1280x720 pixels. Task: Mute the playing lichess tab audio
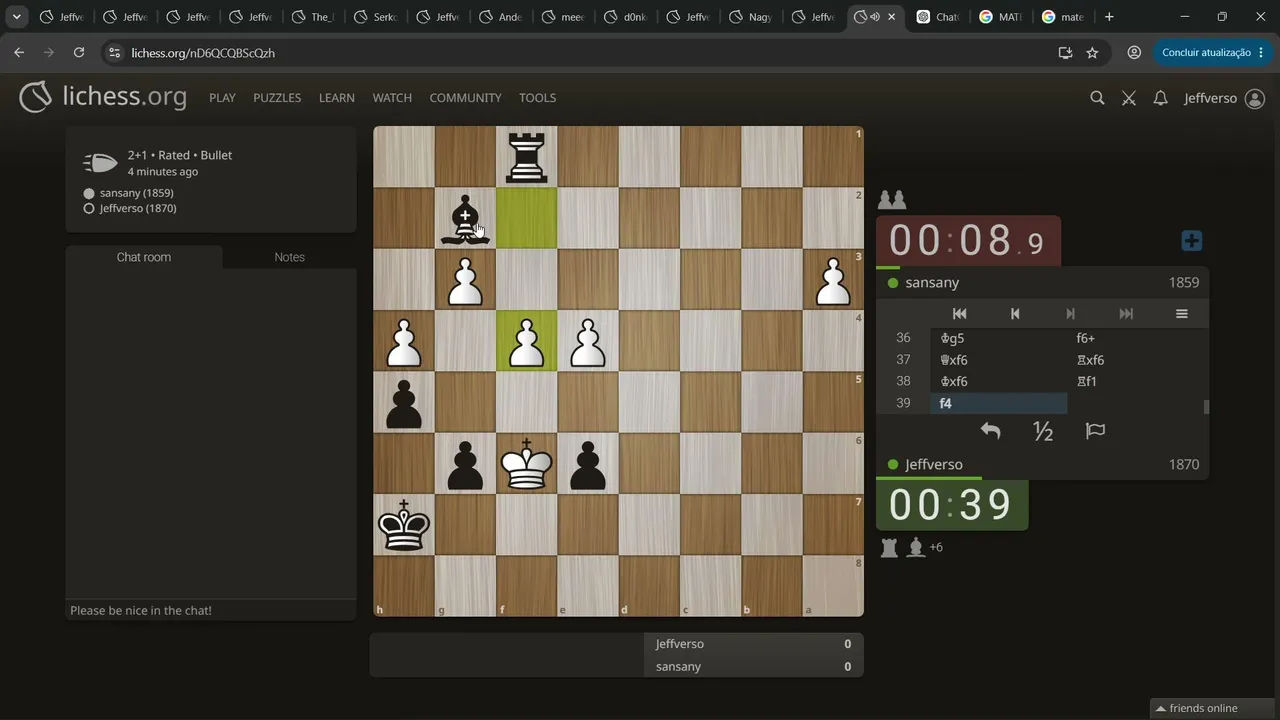[875, 17]
